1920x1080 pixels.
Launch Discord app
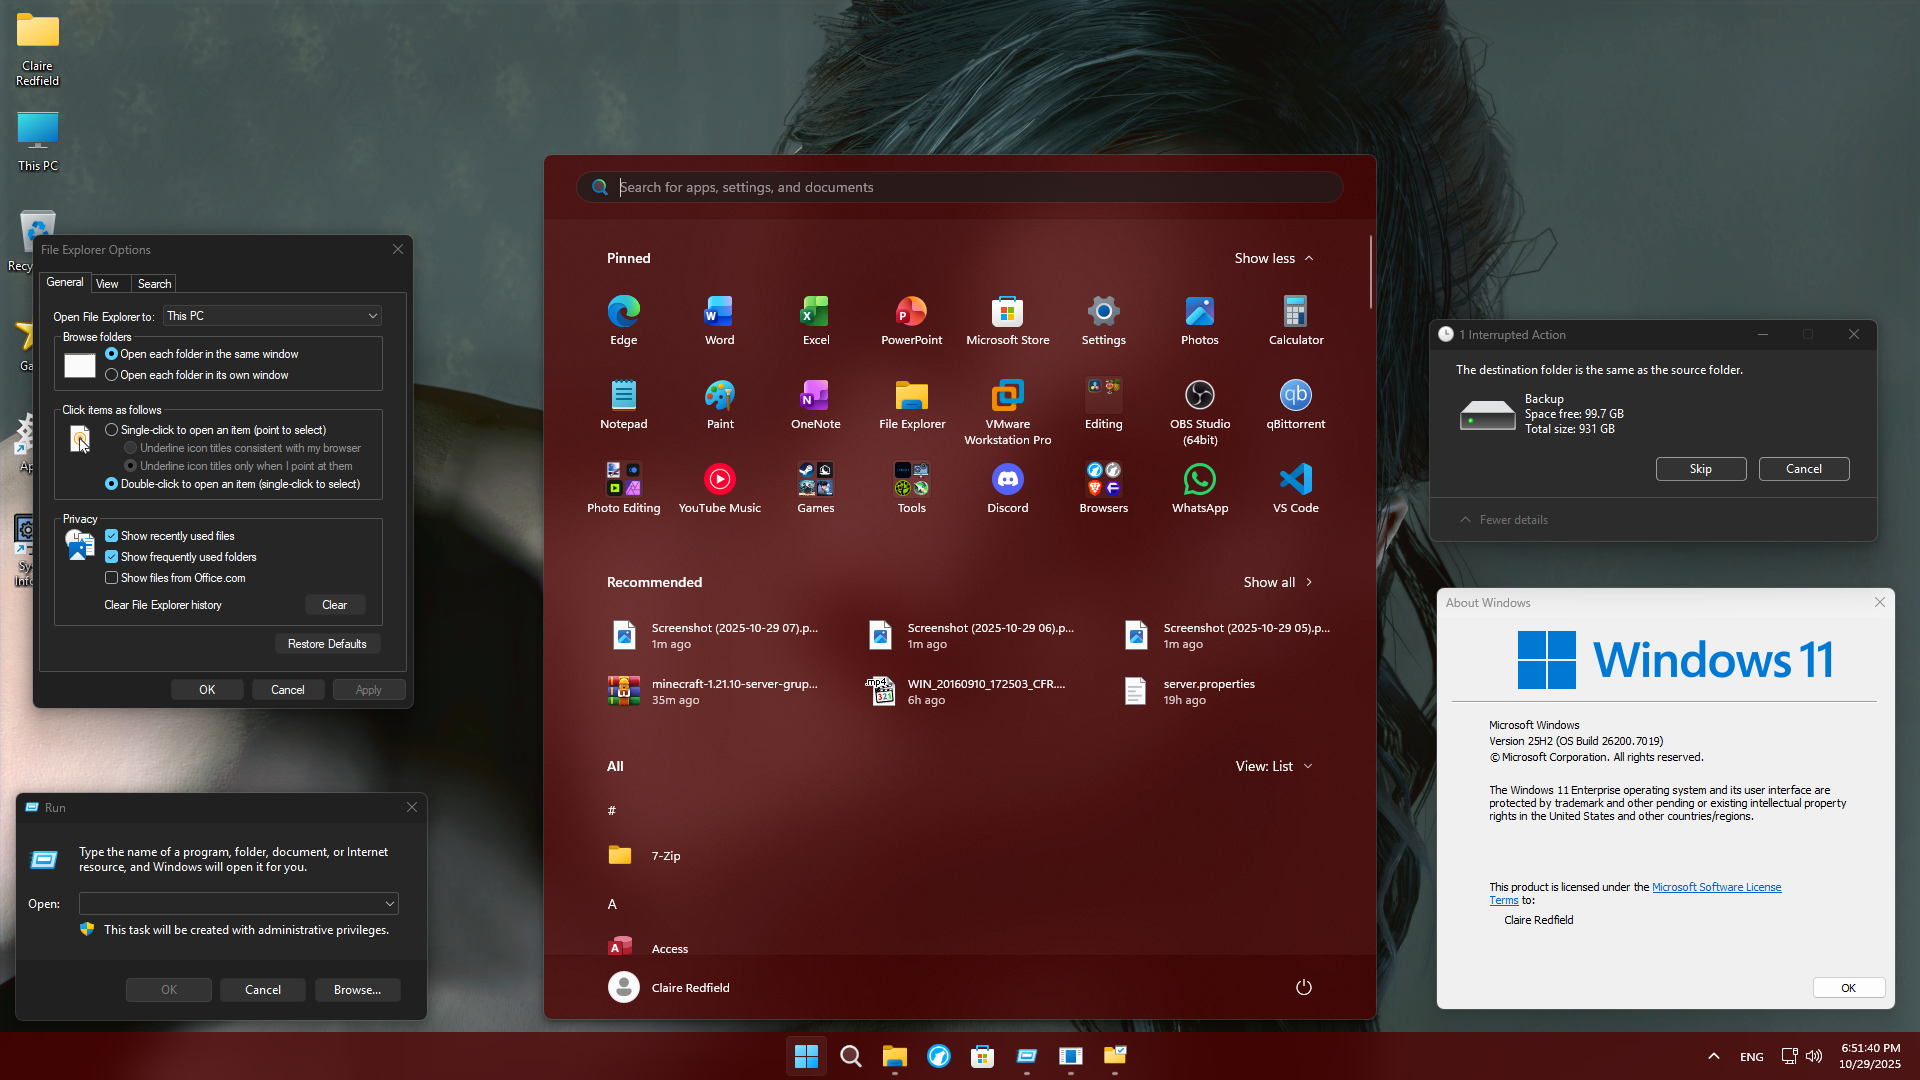tap(1007, 489)
